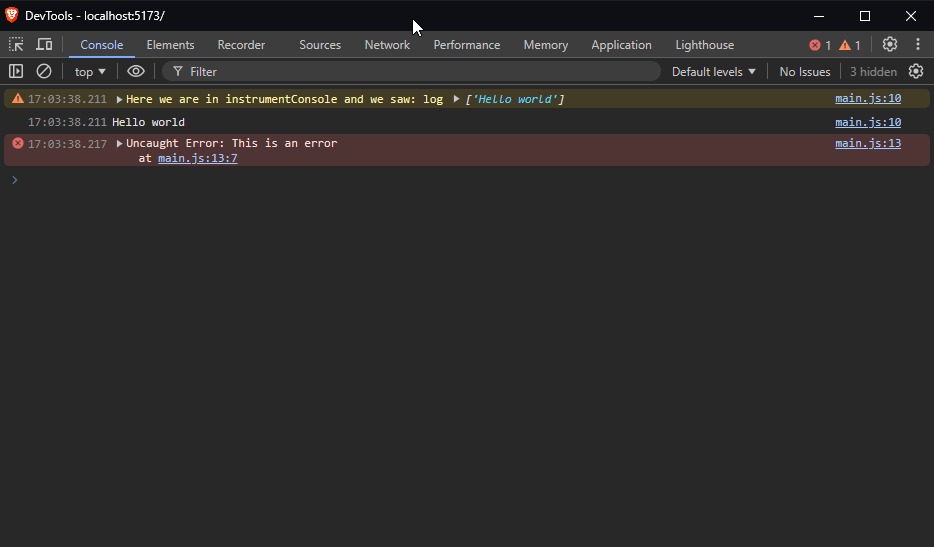The height and width of the screenshot is (547, 934).
Task: Open the Default levels dropdown
Action: pos(713,72)
